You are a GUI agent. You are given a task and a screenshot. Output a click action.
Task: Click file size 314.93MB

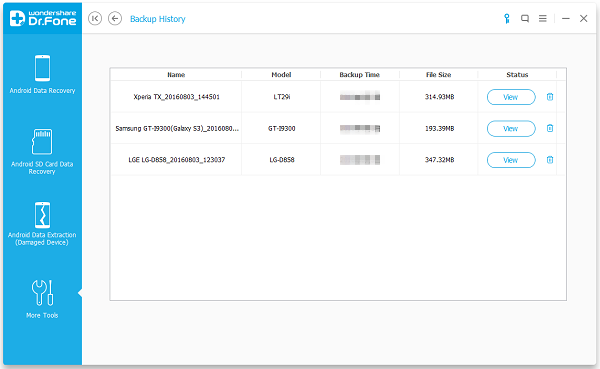pyautogui.click(x=439, y=97)
